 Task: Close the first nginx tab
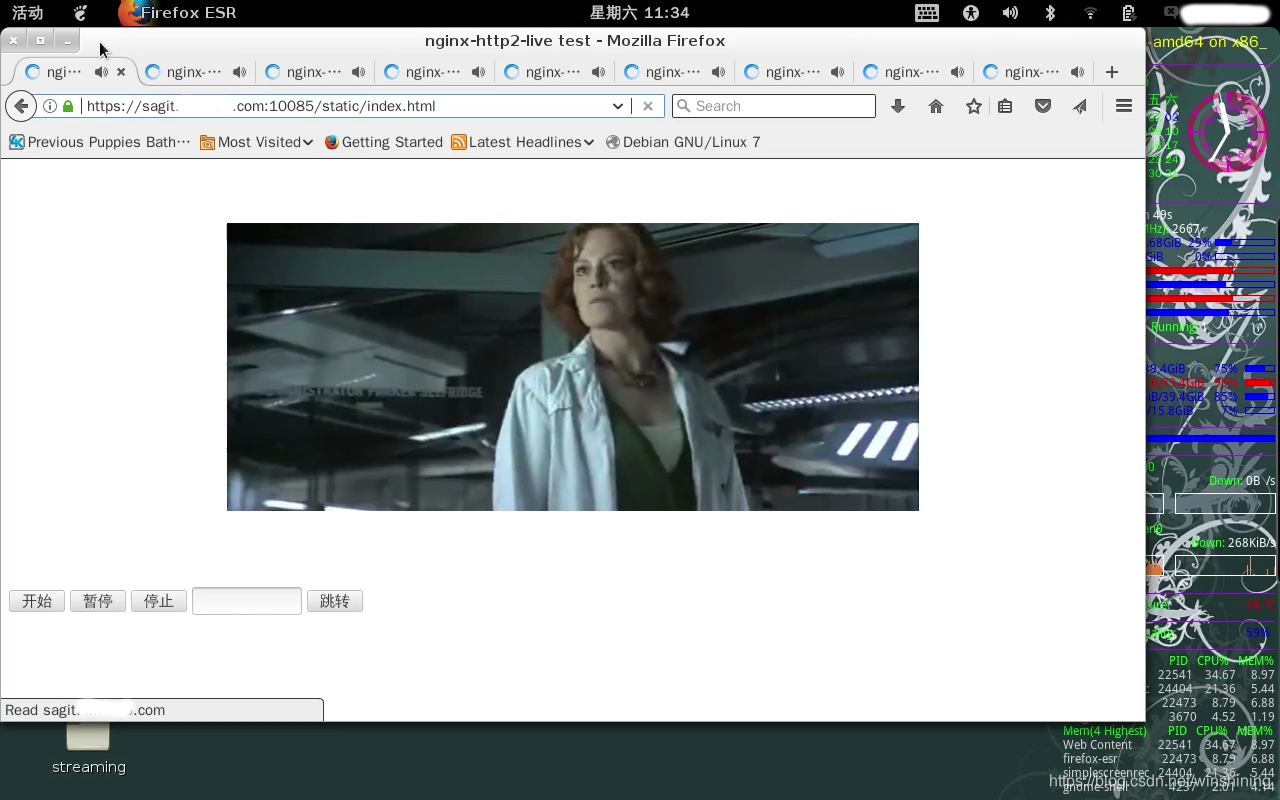(121, 72)
